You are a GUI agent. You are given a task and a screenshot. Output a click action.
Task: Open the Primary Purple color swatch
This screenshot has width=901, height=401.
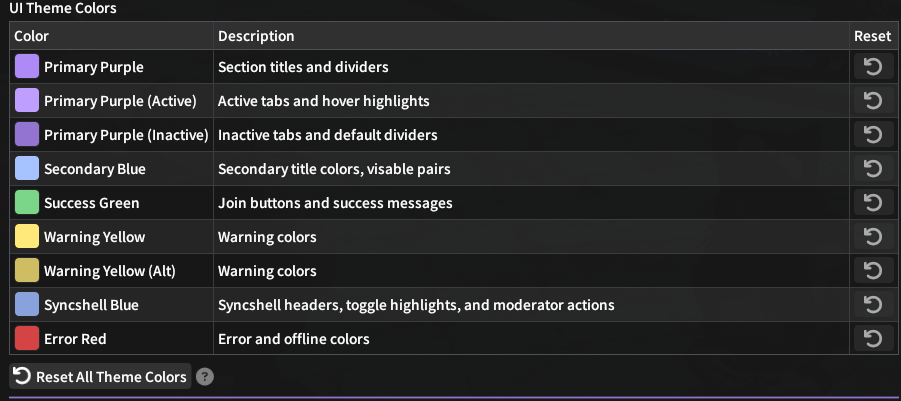(27, 67)
